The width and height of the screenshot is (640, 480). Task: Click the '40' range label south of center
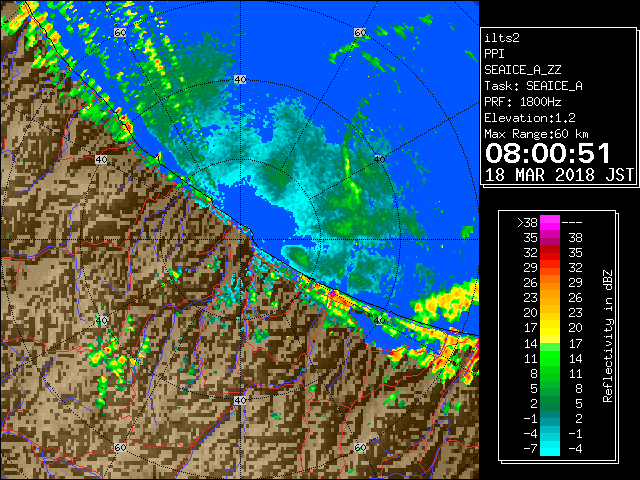240,400
